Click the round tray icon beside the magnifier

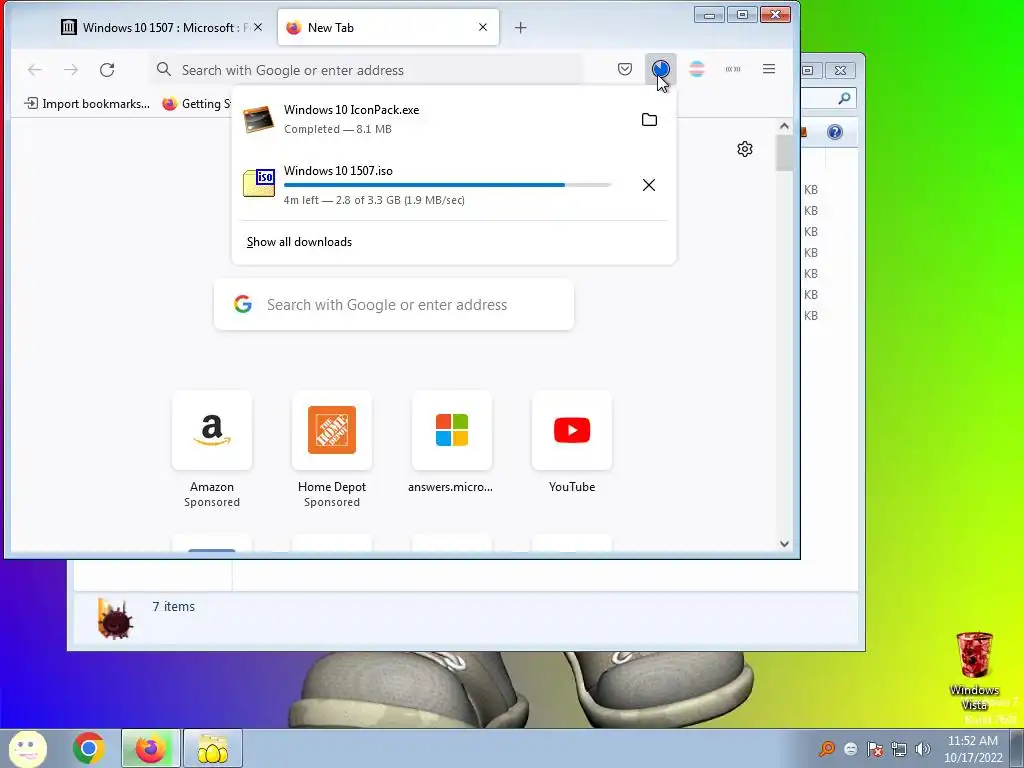(850, 749)
